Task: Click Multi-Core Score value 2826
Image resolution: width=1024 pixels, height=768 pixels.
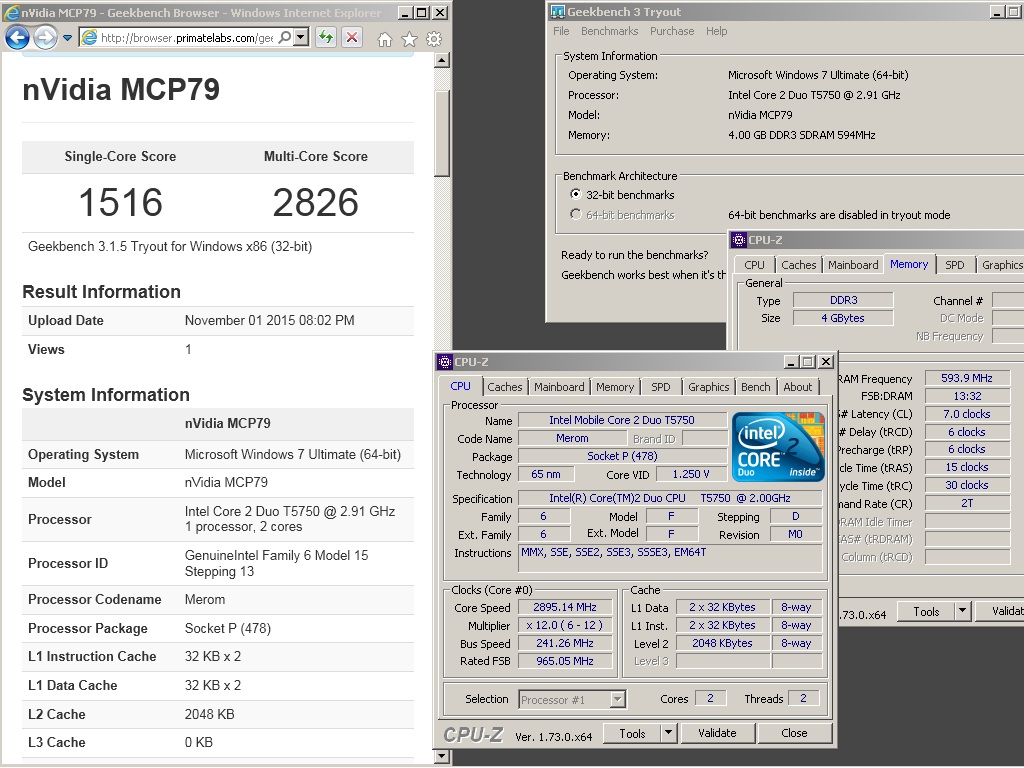Action: coord(315,202)
